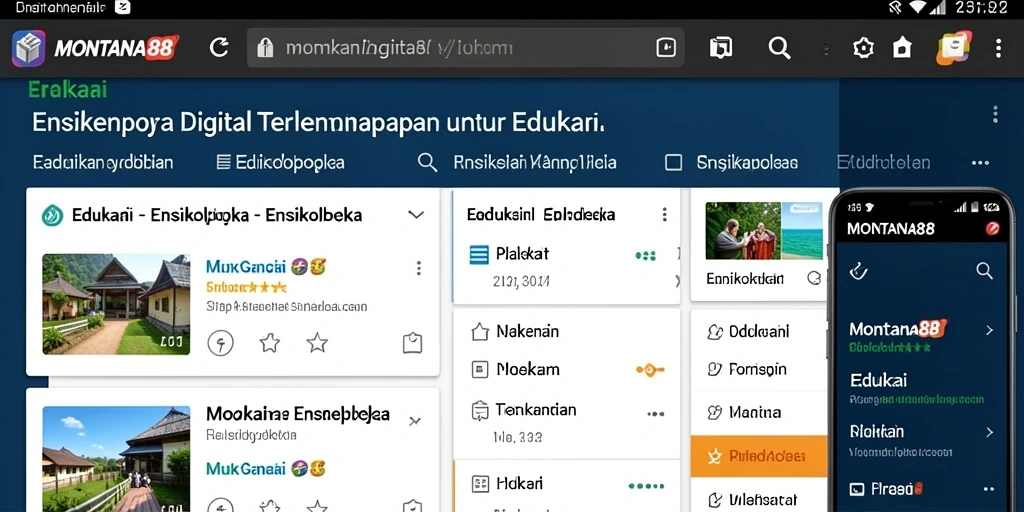Open the navigation overflow dots
Screen dimensions: 1024x512
click(980, 163)
